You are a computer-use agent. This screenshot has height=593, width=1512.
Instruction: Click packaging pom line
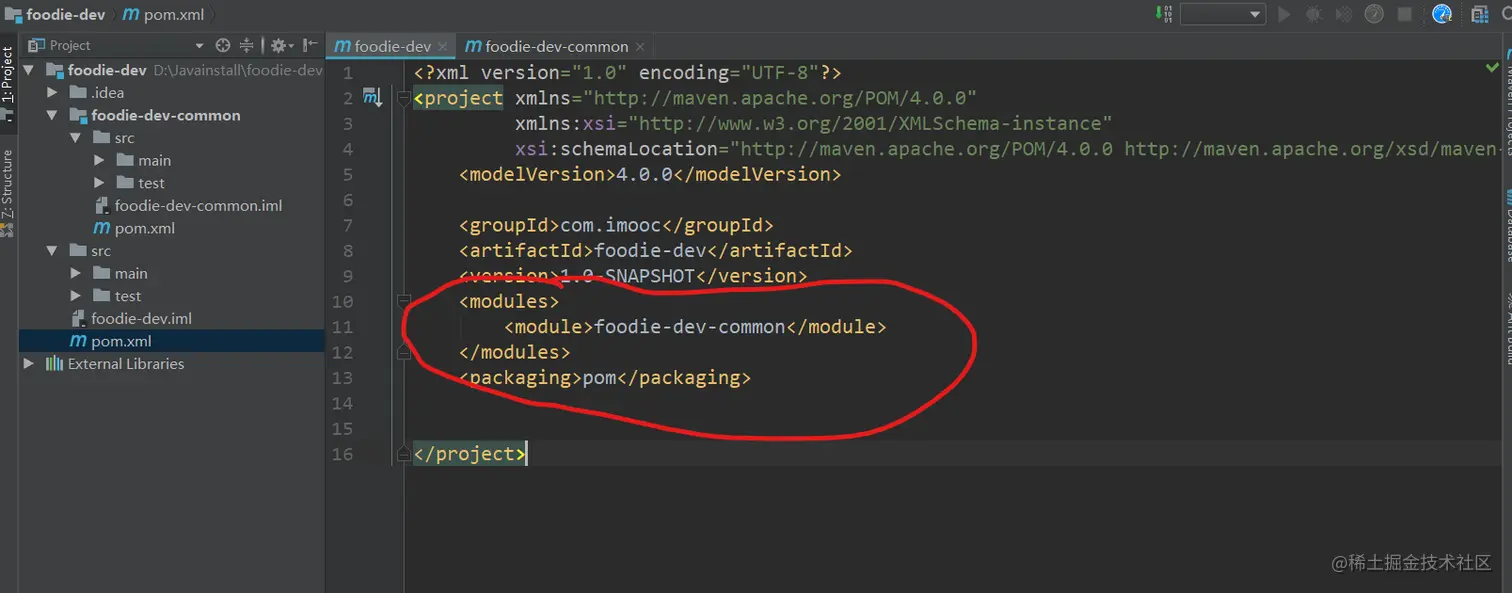605,378
